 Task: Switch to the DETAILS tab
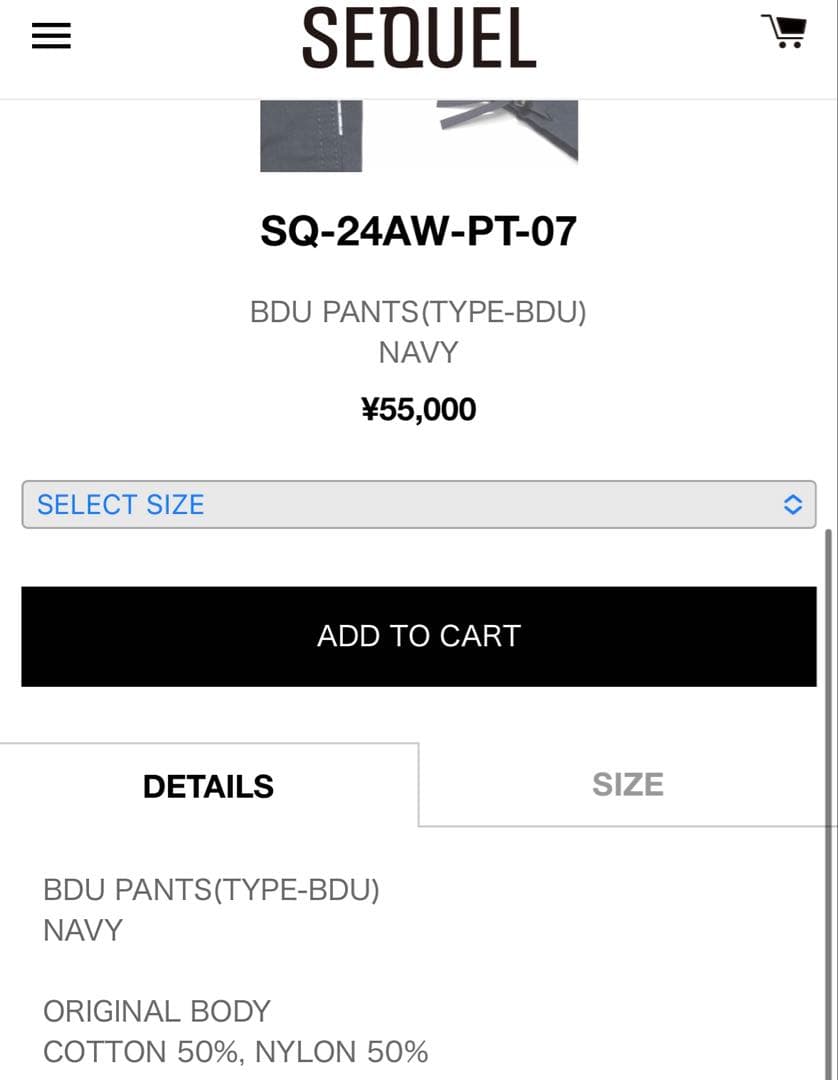208,786
